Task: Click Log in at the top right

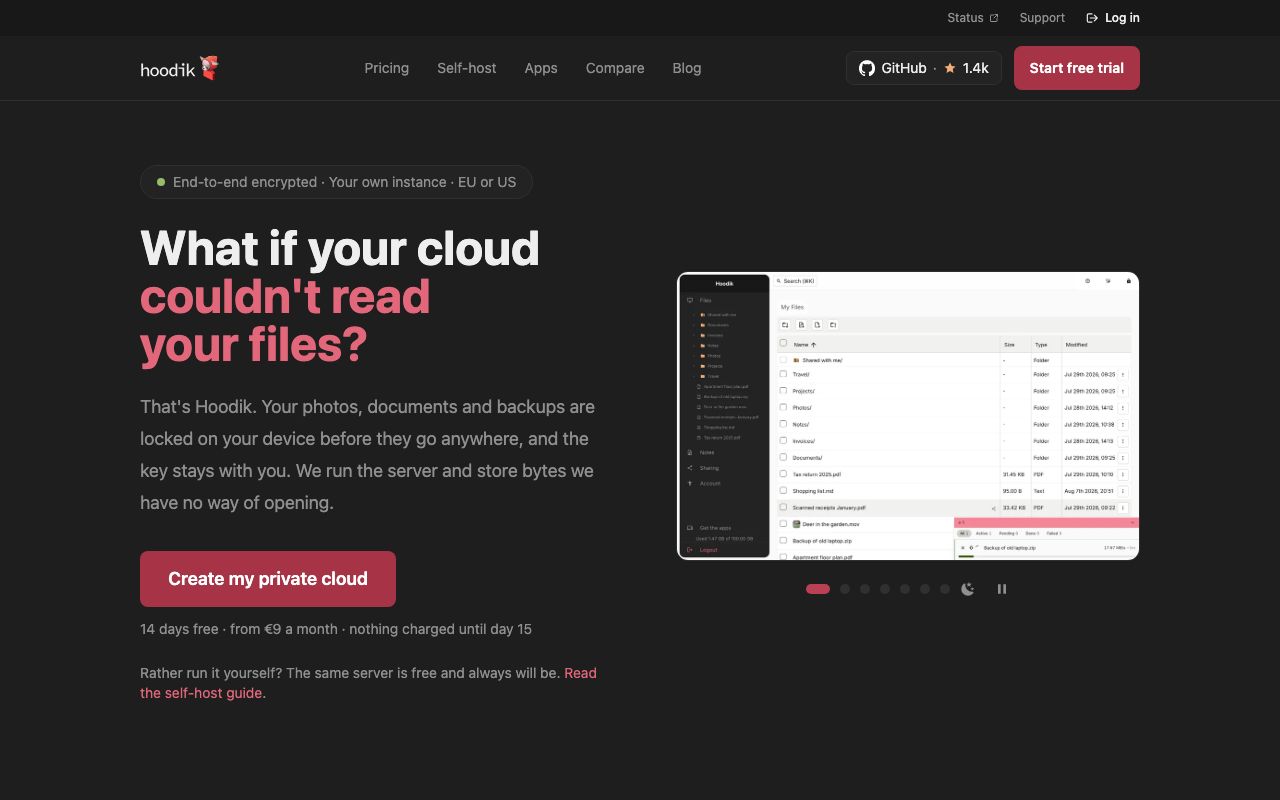Action: click(1113, 18)
